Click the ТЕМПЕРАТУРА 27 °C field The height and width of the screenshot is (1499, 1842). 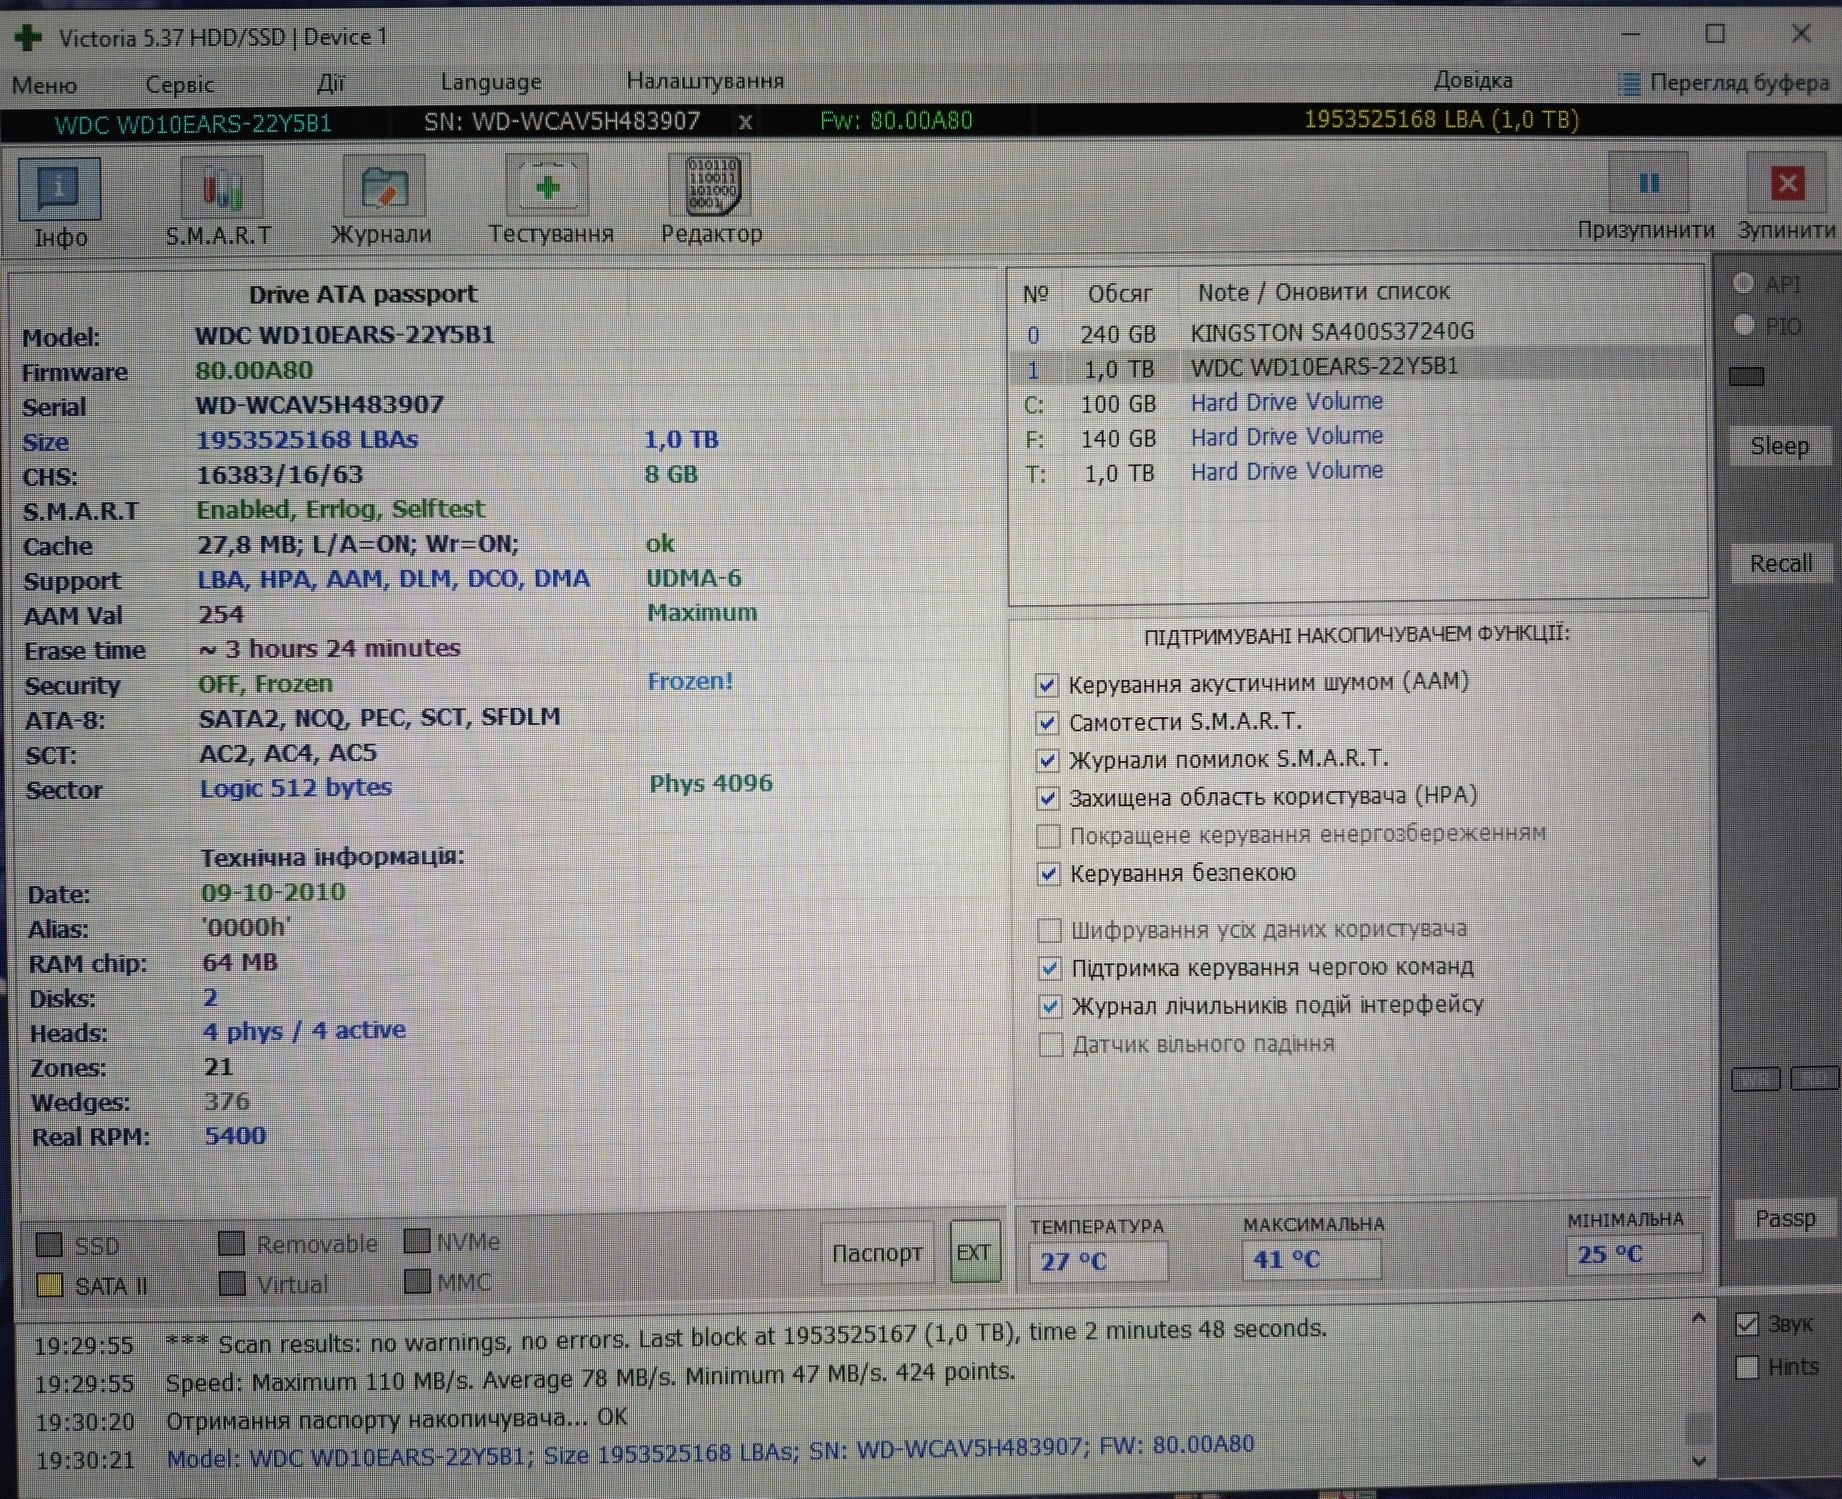[x=1098, y=1261]
